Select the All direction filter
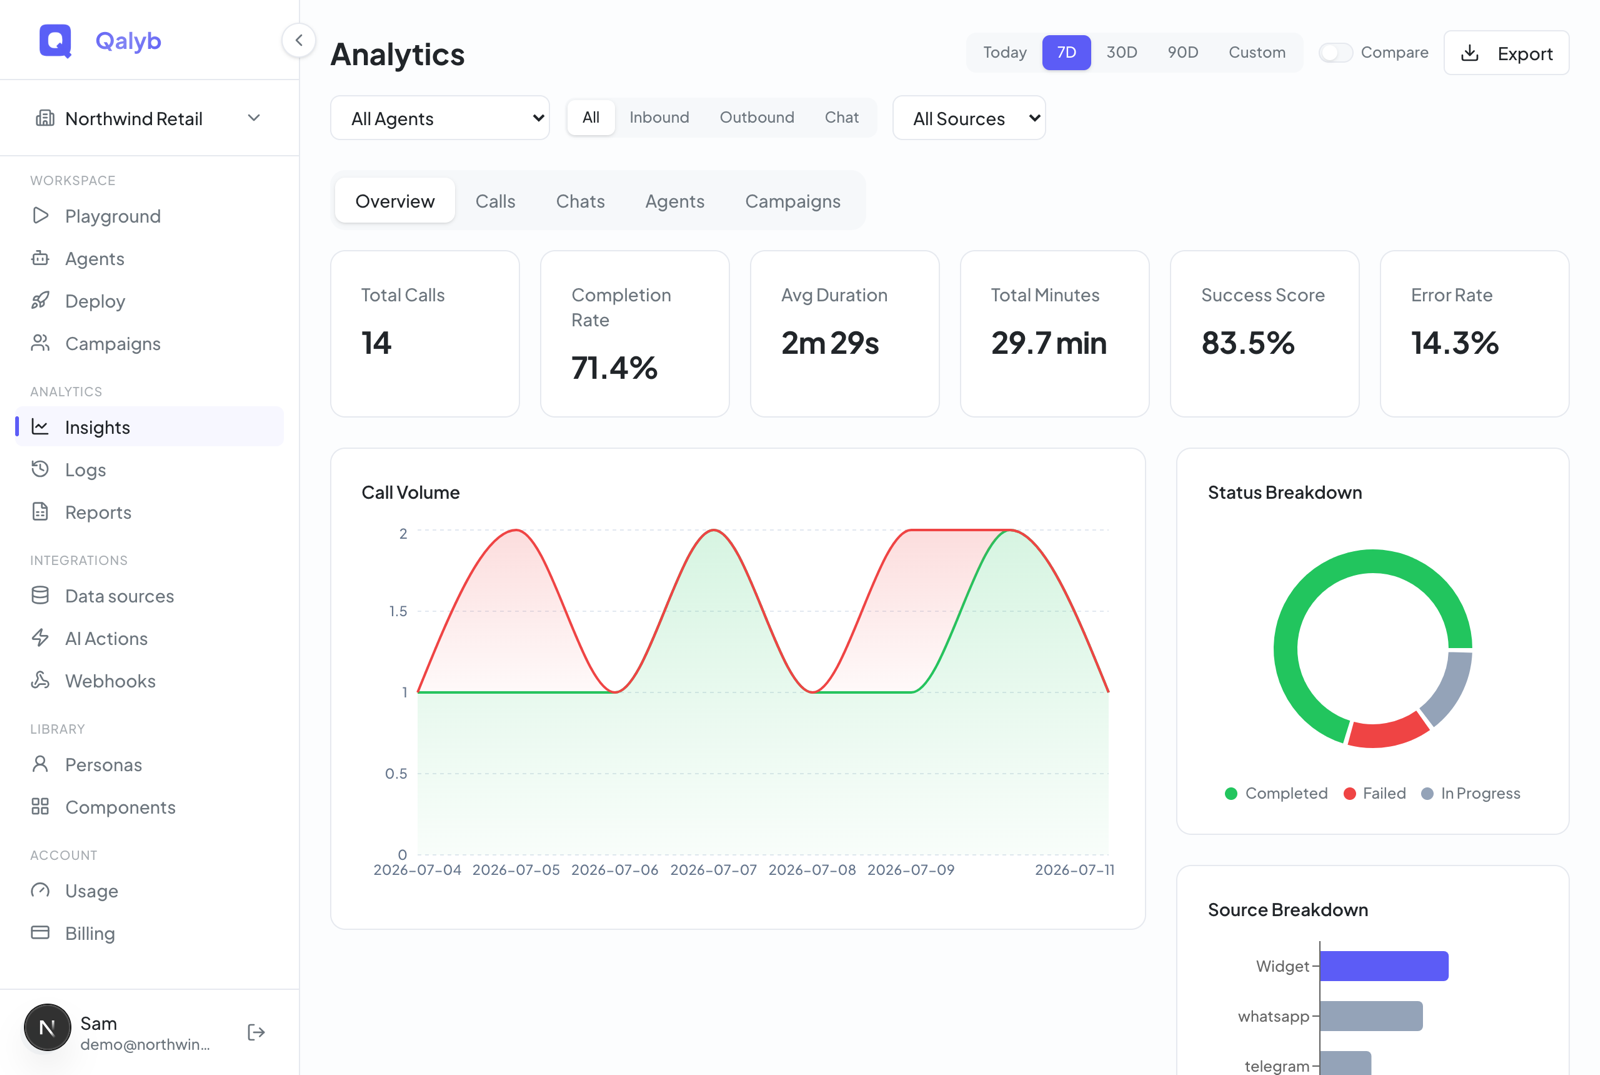The width and height of the screenshot is (1600, 1075). [x=591, y=117]
